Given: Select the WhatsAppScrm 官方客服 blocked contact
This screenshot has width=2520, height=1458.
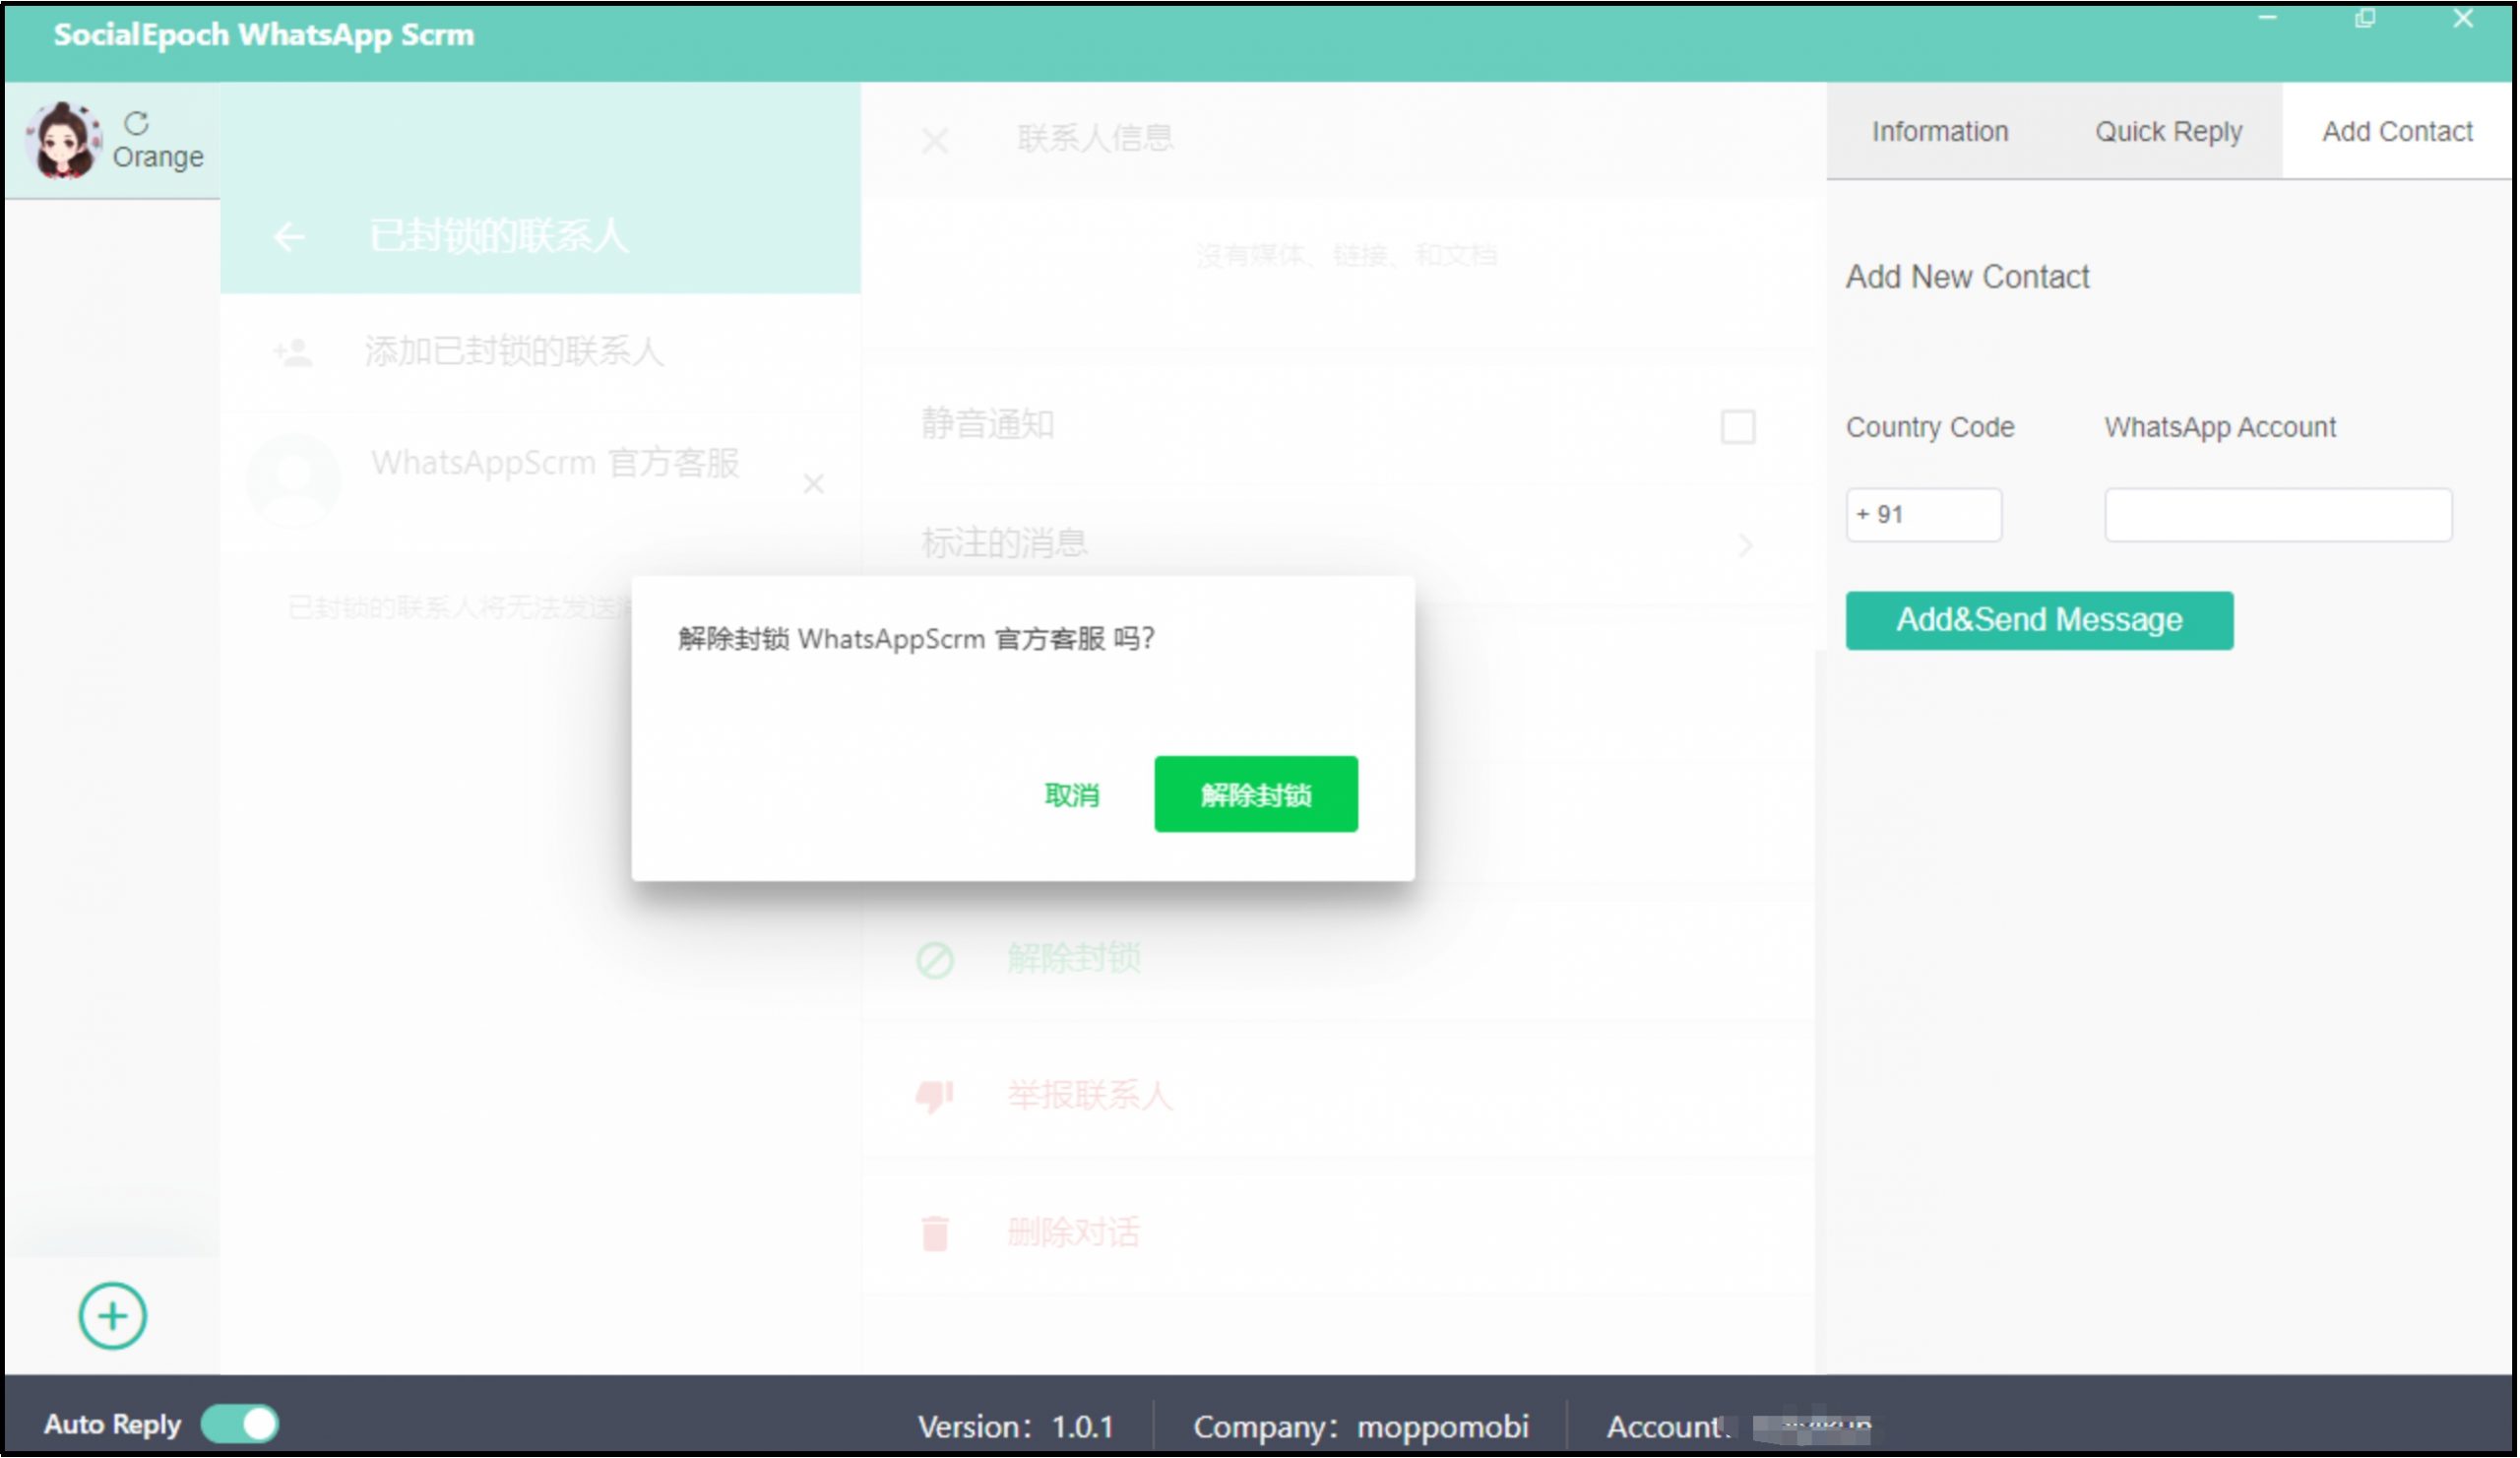Looking at the screenshot, I should (540, 481).
